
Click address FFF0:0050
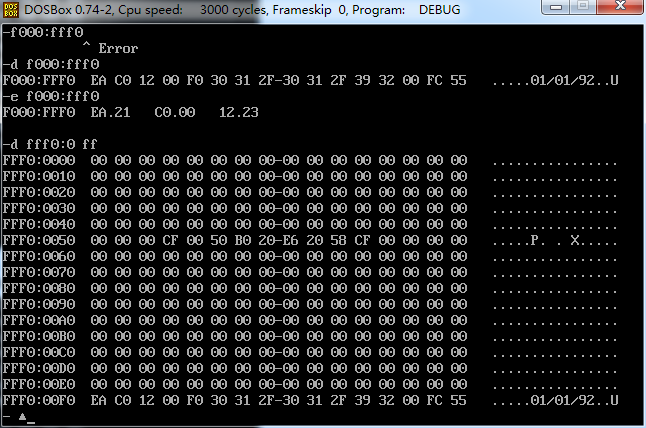tap(39, 240)
